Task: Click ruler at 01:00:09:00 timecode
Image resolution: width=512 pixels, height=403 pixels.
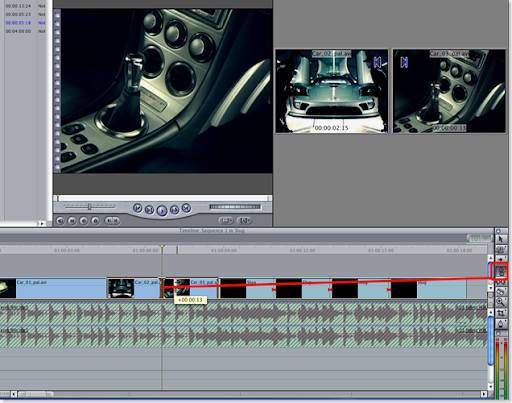Action: [224, 250]
